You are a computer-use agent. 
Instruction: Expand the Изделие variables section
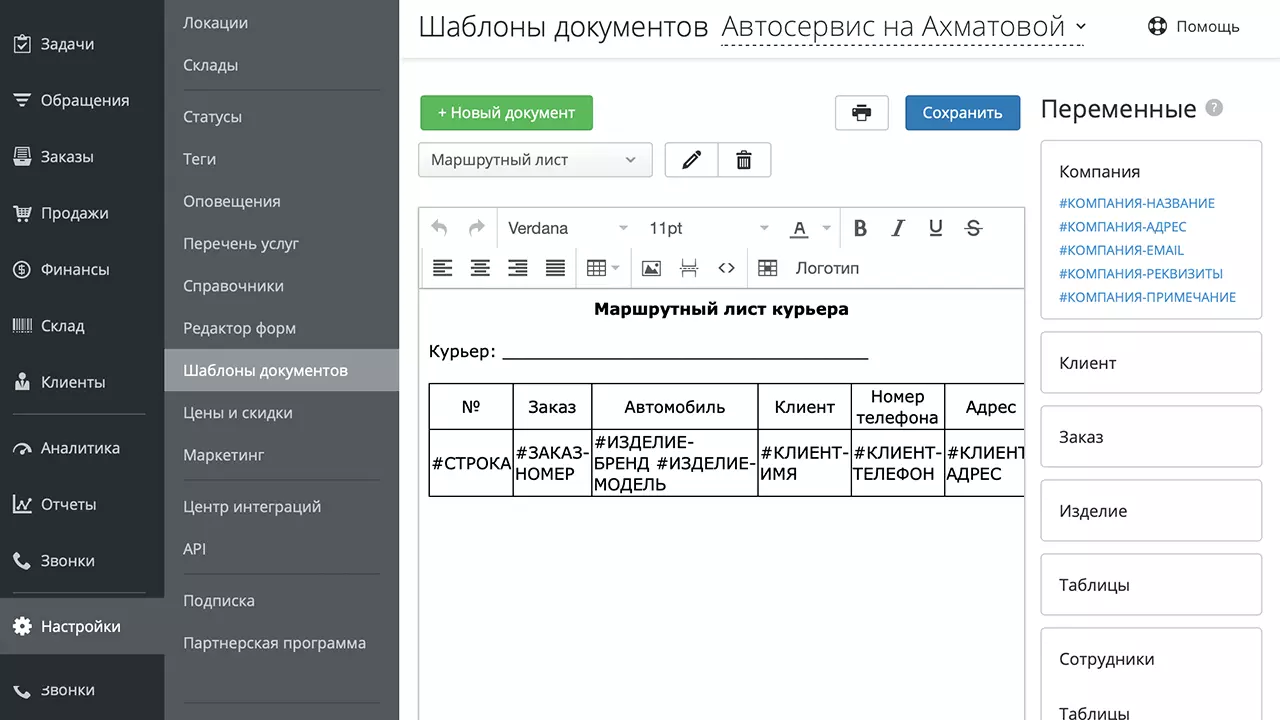point(1151,511)
